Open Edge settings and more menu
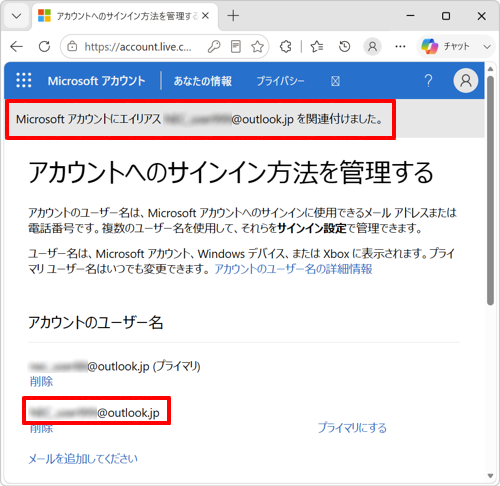This screenshot has width=500, height=486. point(400,47)
